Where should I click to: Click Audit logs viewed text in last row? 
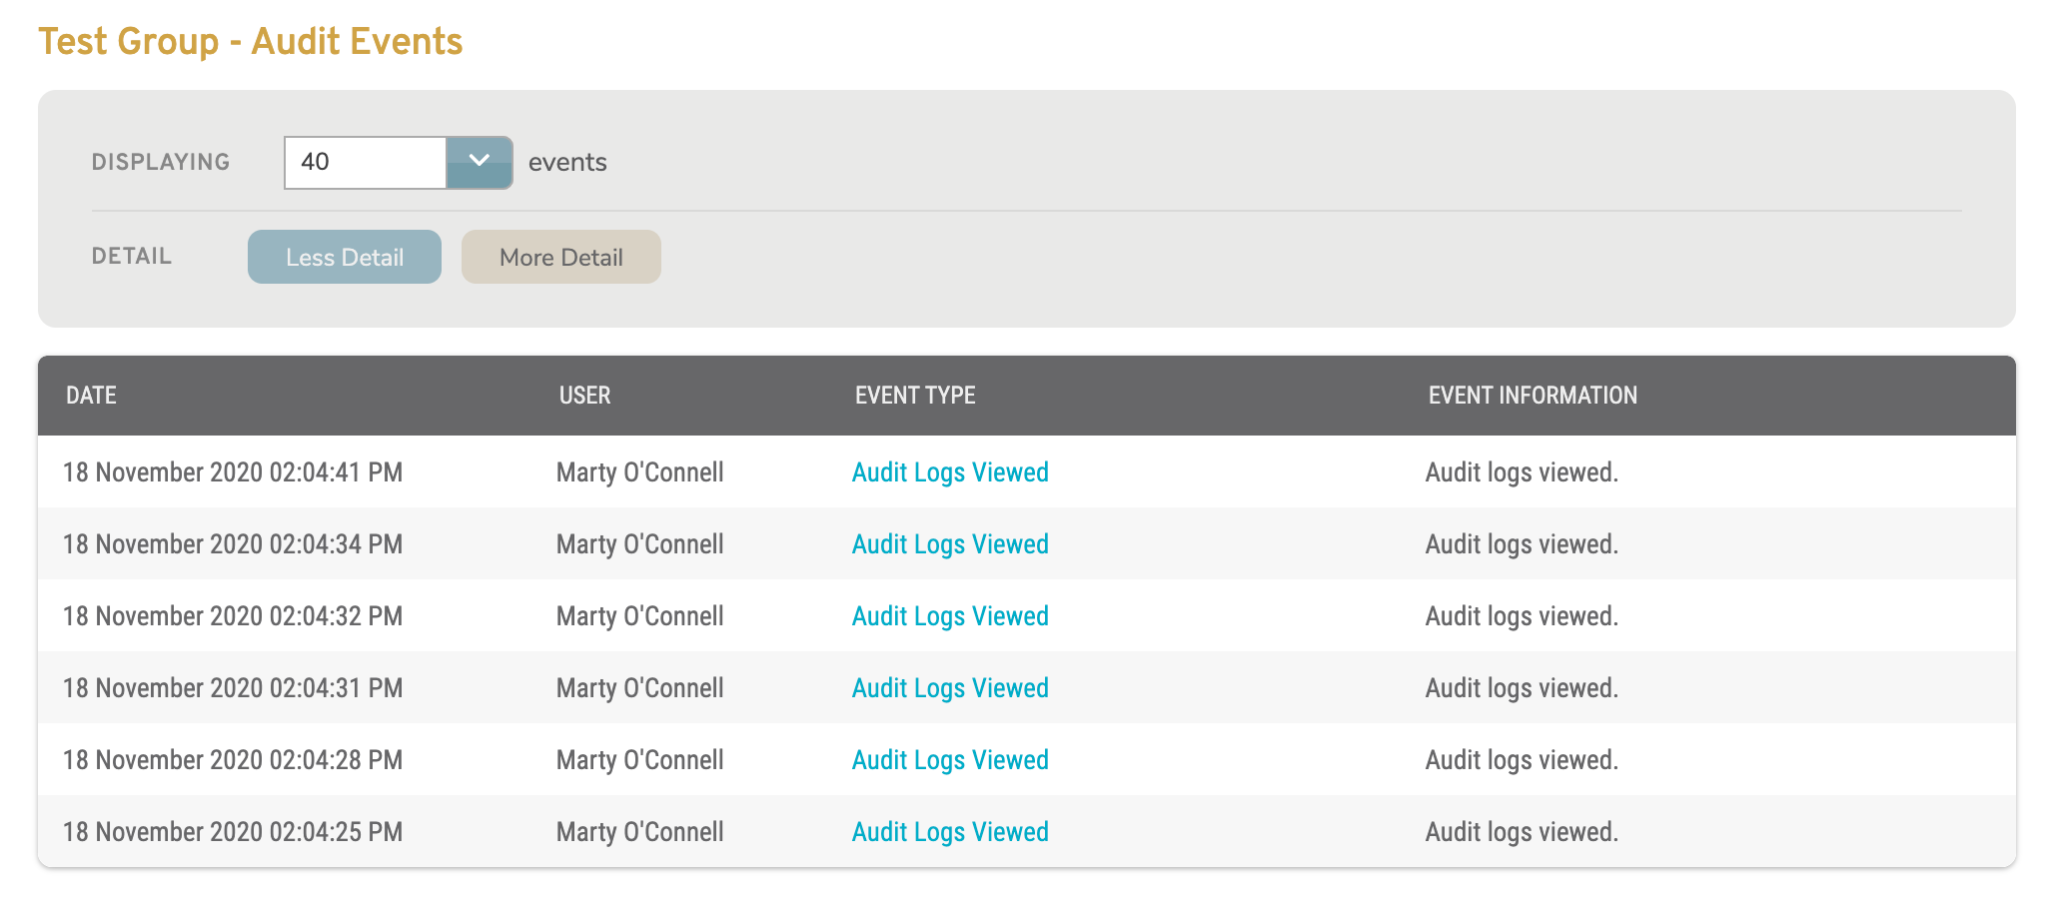(x=1521, y=831)
